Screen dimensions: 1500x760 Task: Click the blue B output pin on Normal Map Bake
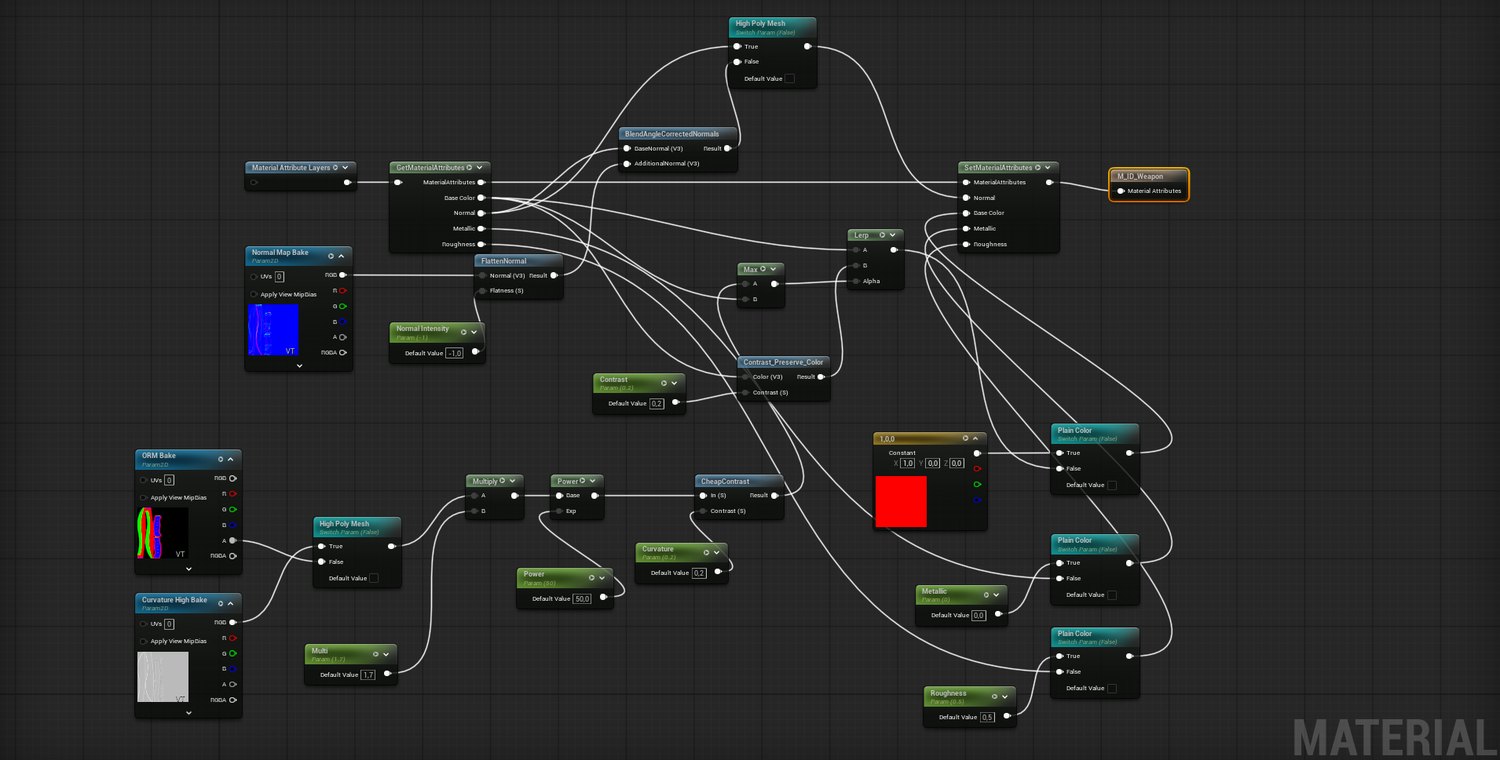pos(343,321)
